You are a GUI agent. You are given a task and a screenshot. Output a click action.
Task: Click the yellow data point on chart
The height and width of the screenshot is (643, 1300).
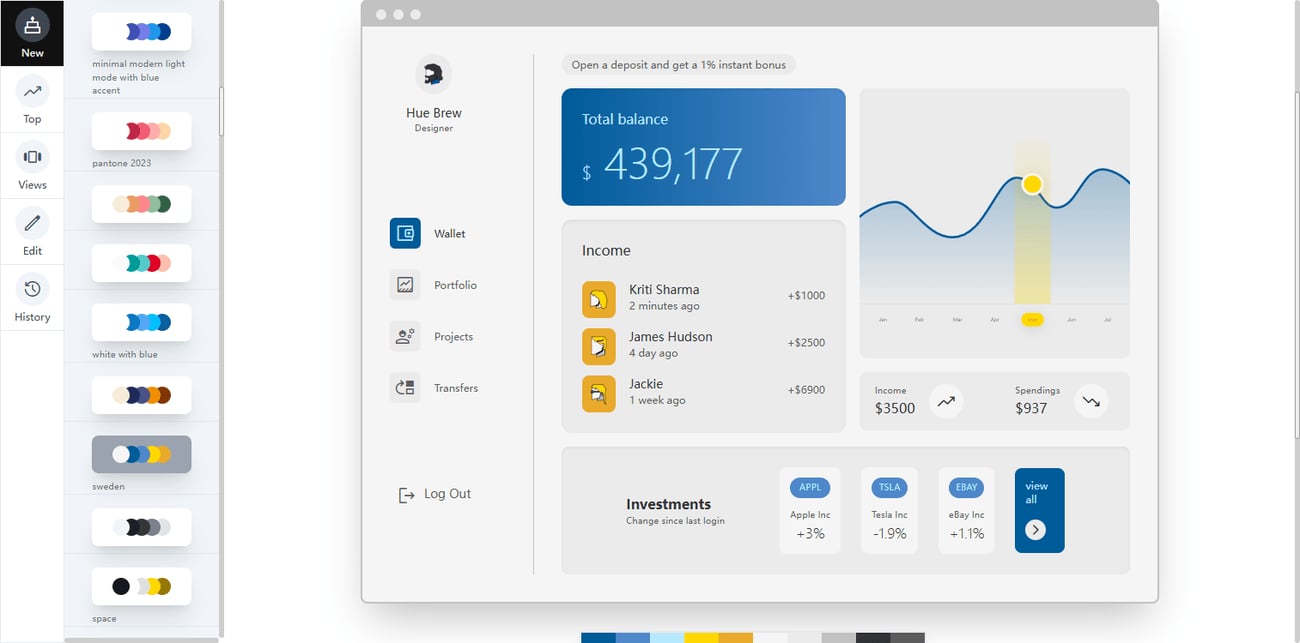[1032, 184]
